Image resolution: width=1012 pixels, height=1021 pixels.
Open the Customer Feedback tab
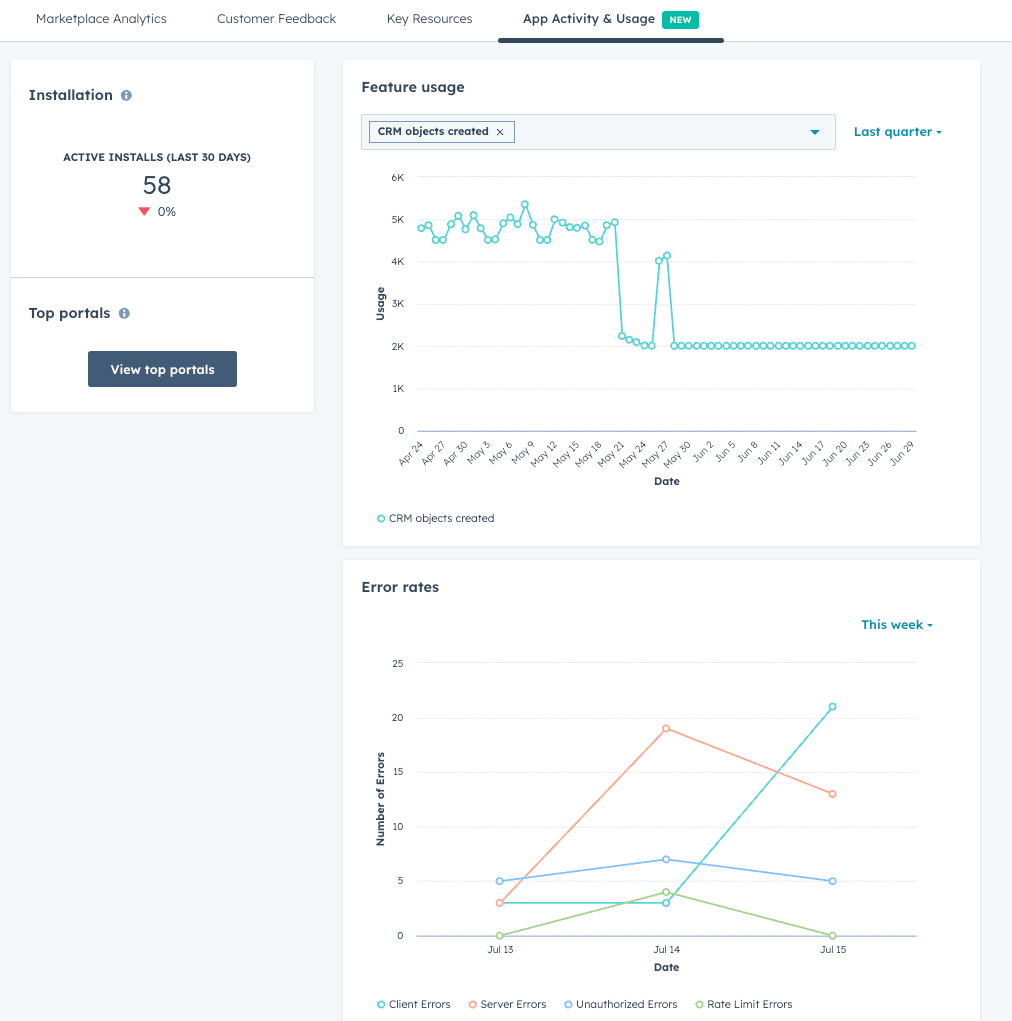pos(276,19)
